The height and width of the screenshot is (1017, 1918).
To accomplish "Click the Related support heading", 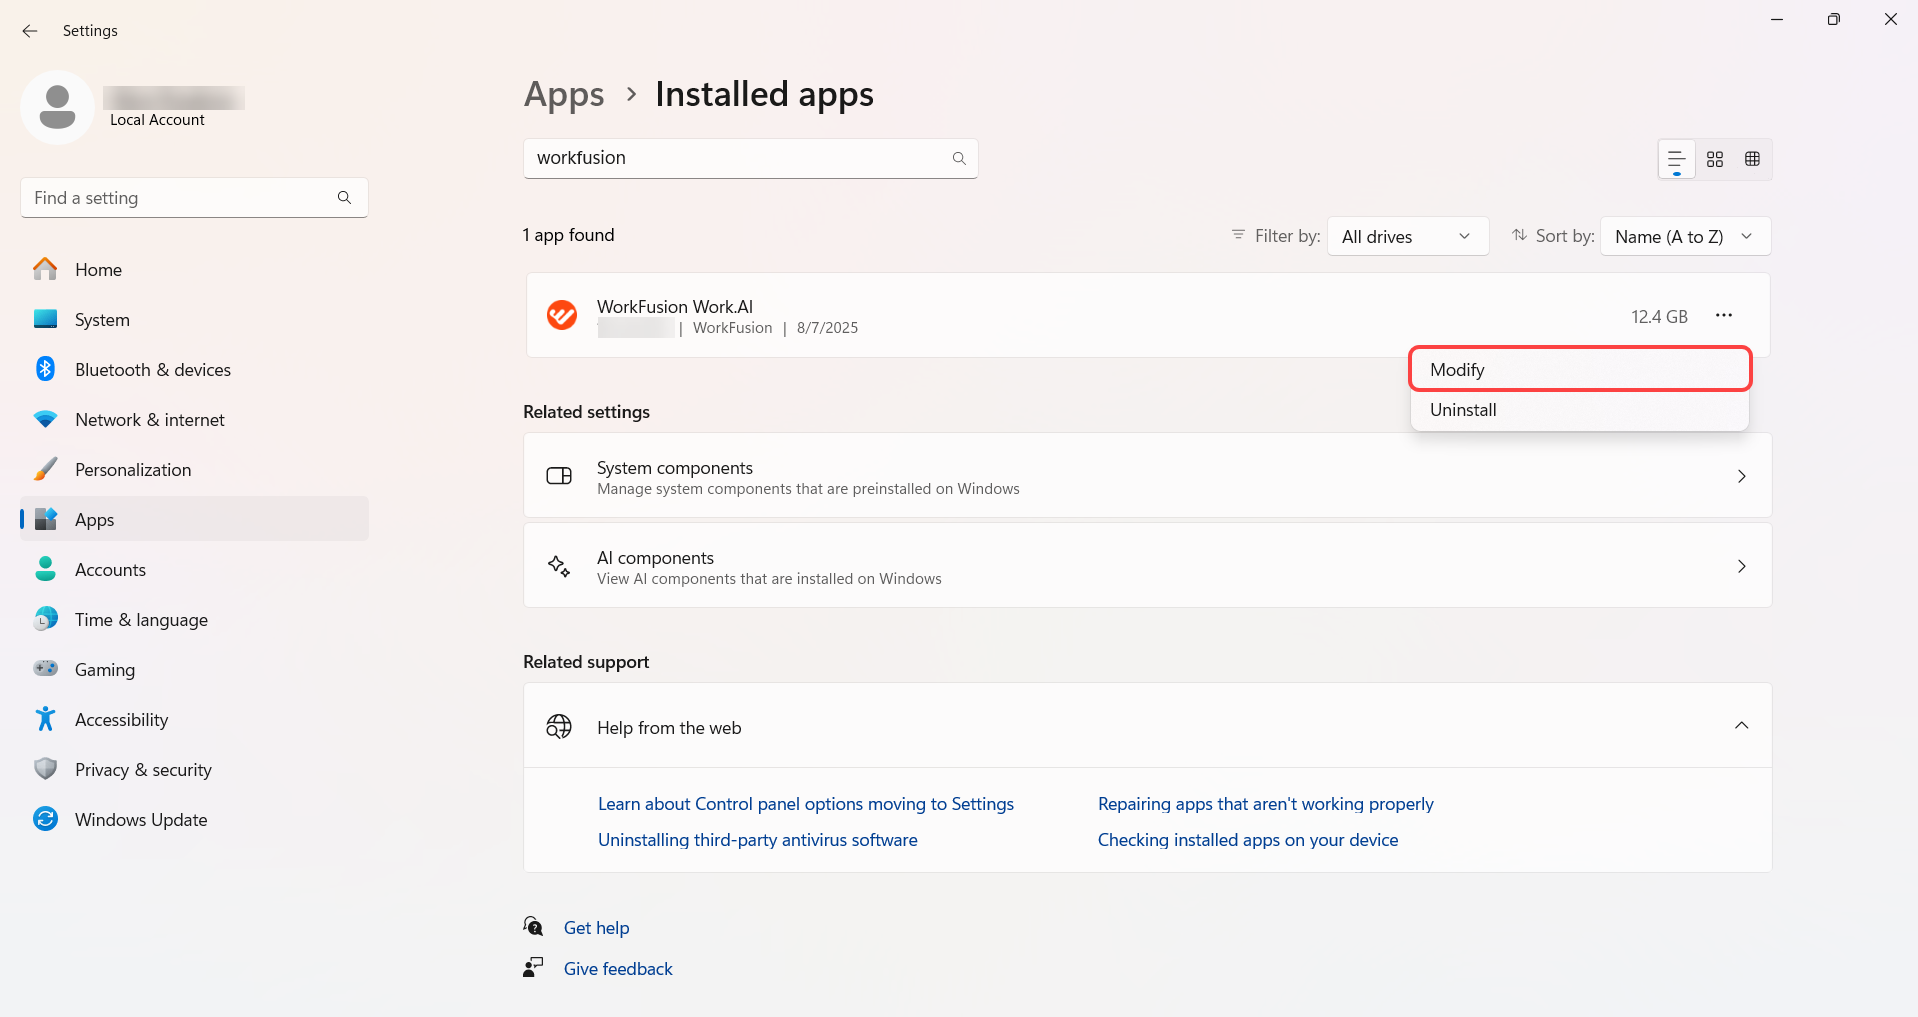I will (586, 662).
